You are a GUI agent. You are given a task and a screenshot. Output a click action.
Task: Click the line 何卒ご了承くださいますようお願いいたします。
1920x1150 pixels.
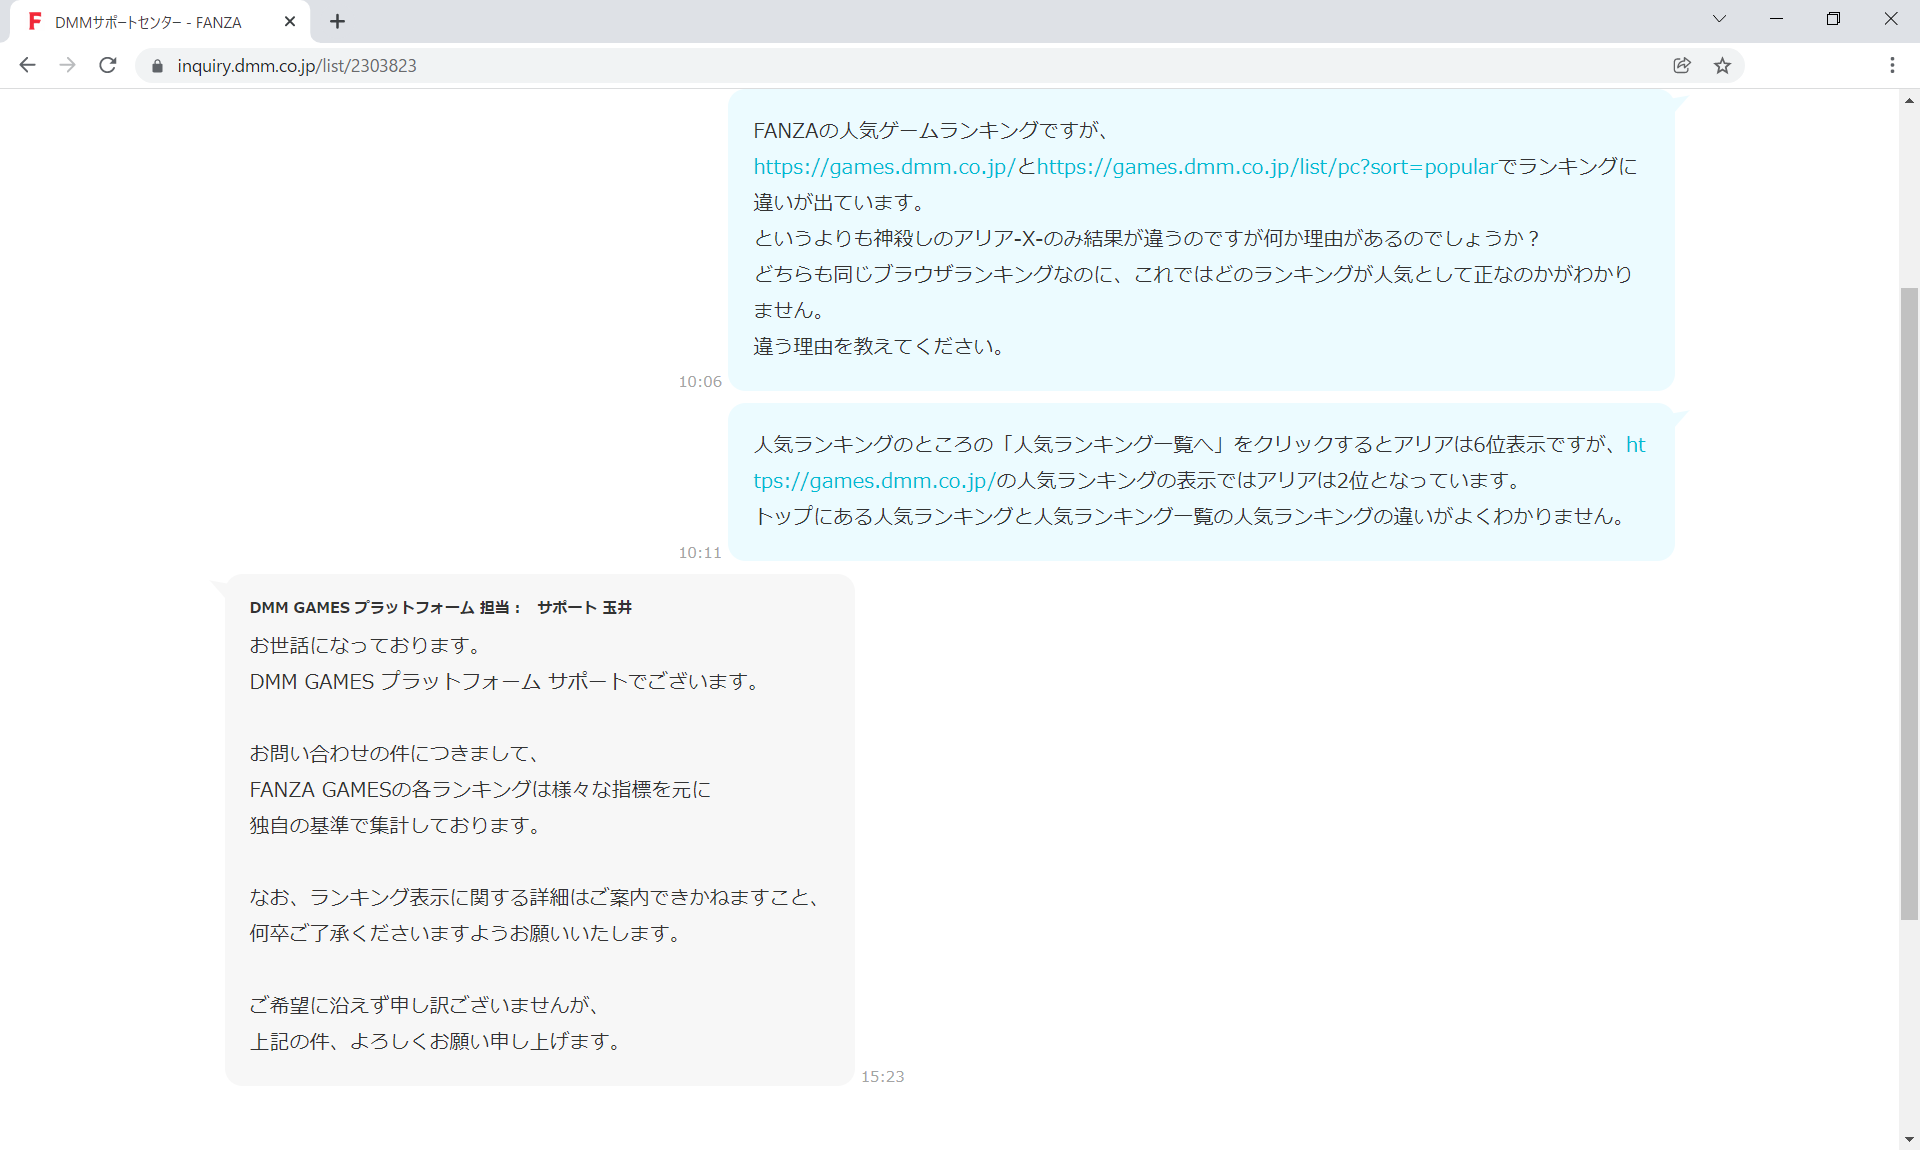[467, 933]
